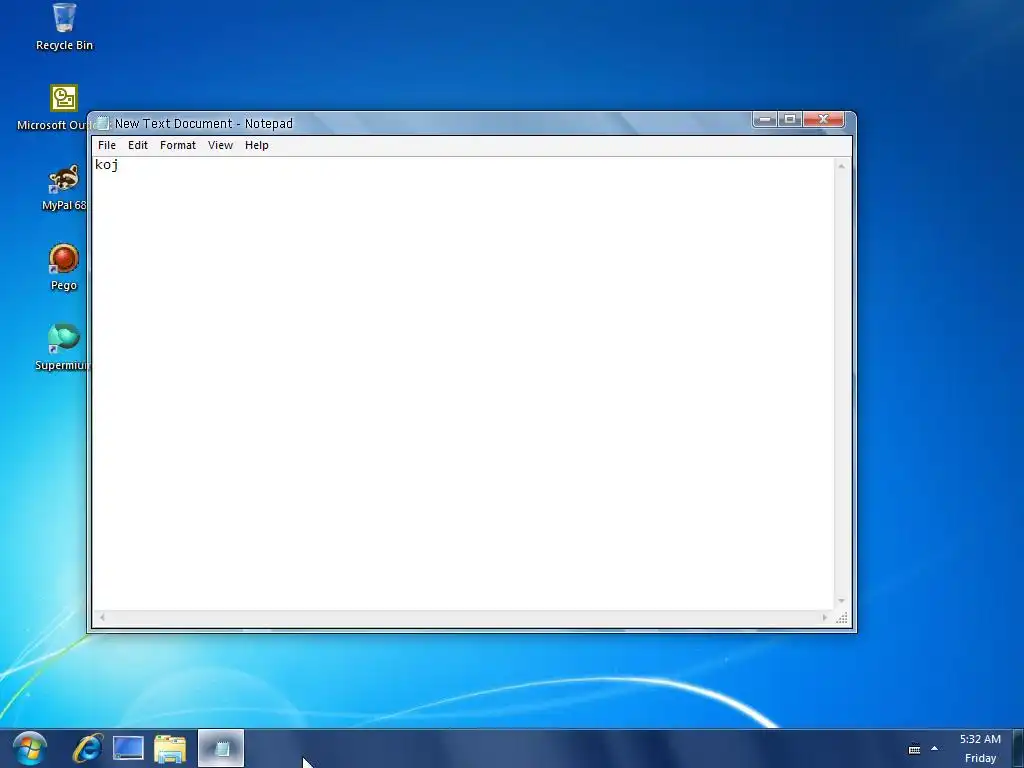This screenshot has height=768, width=1024.
Task: Select the Supermium desktop shortcut
Action: [x=64, y=347]
